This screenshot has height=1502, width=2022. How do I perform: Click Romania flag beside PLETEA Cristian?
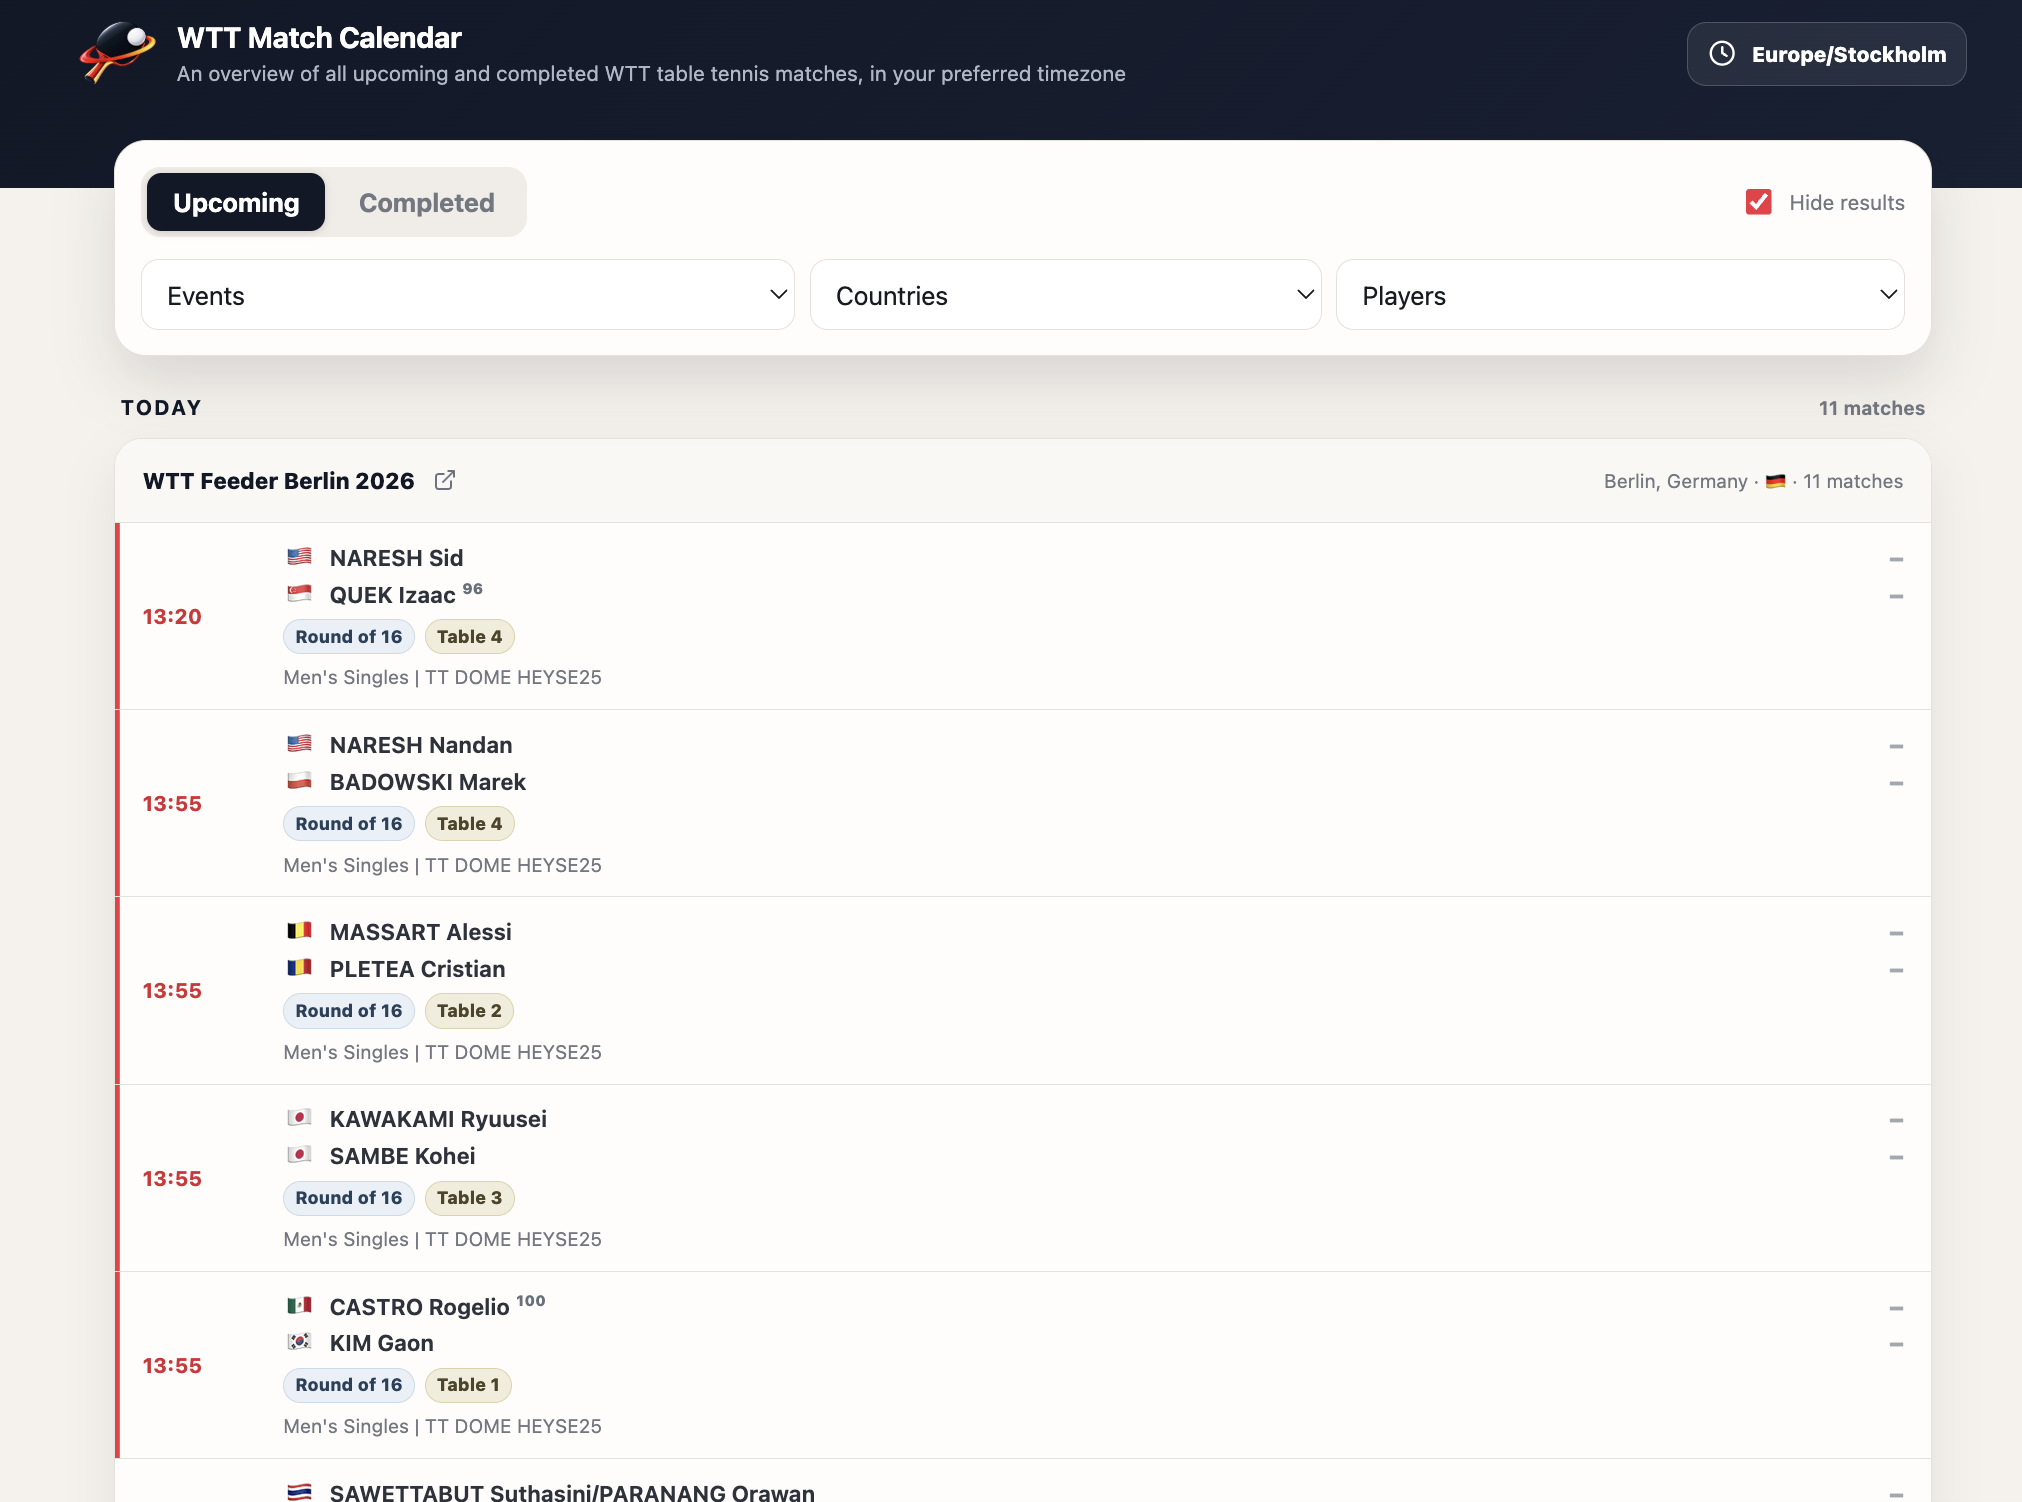point(299,968)
